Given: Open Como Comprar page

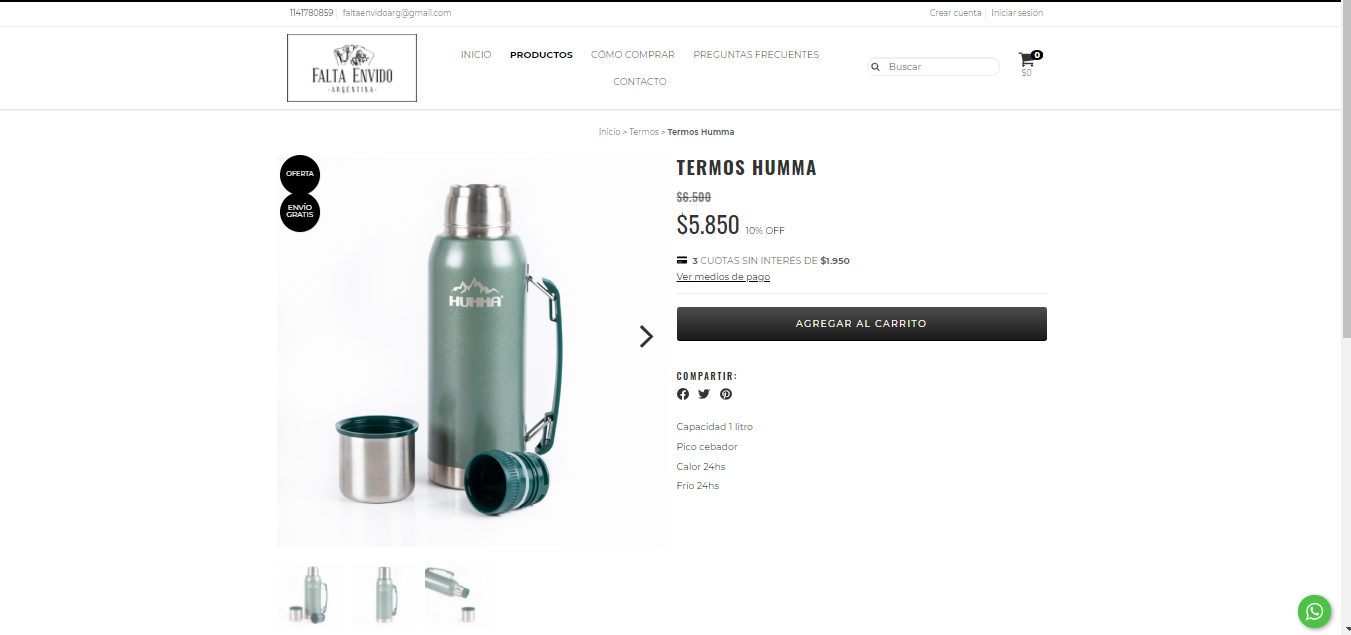Looking at the screenshot, I should 633,55.
